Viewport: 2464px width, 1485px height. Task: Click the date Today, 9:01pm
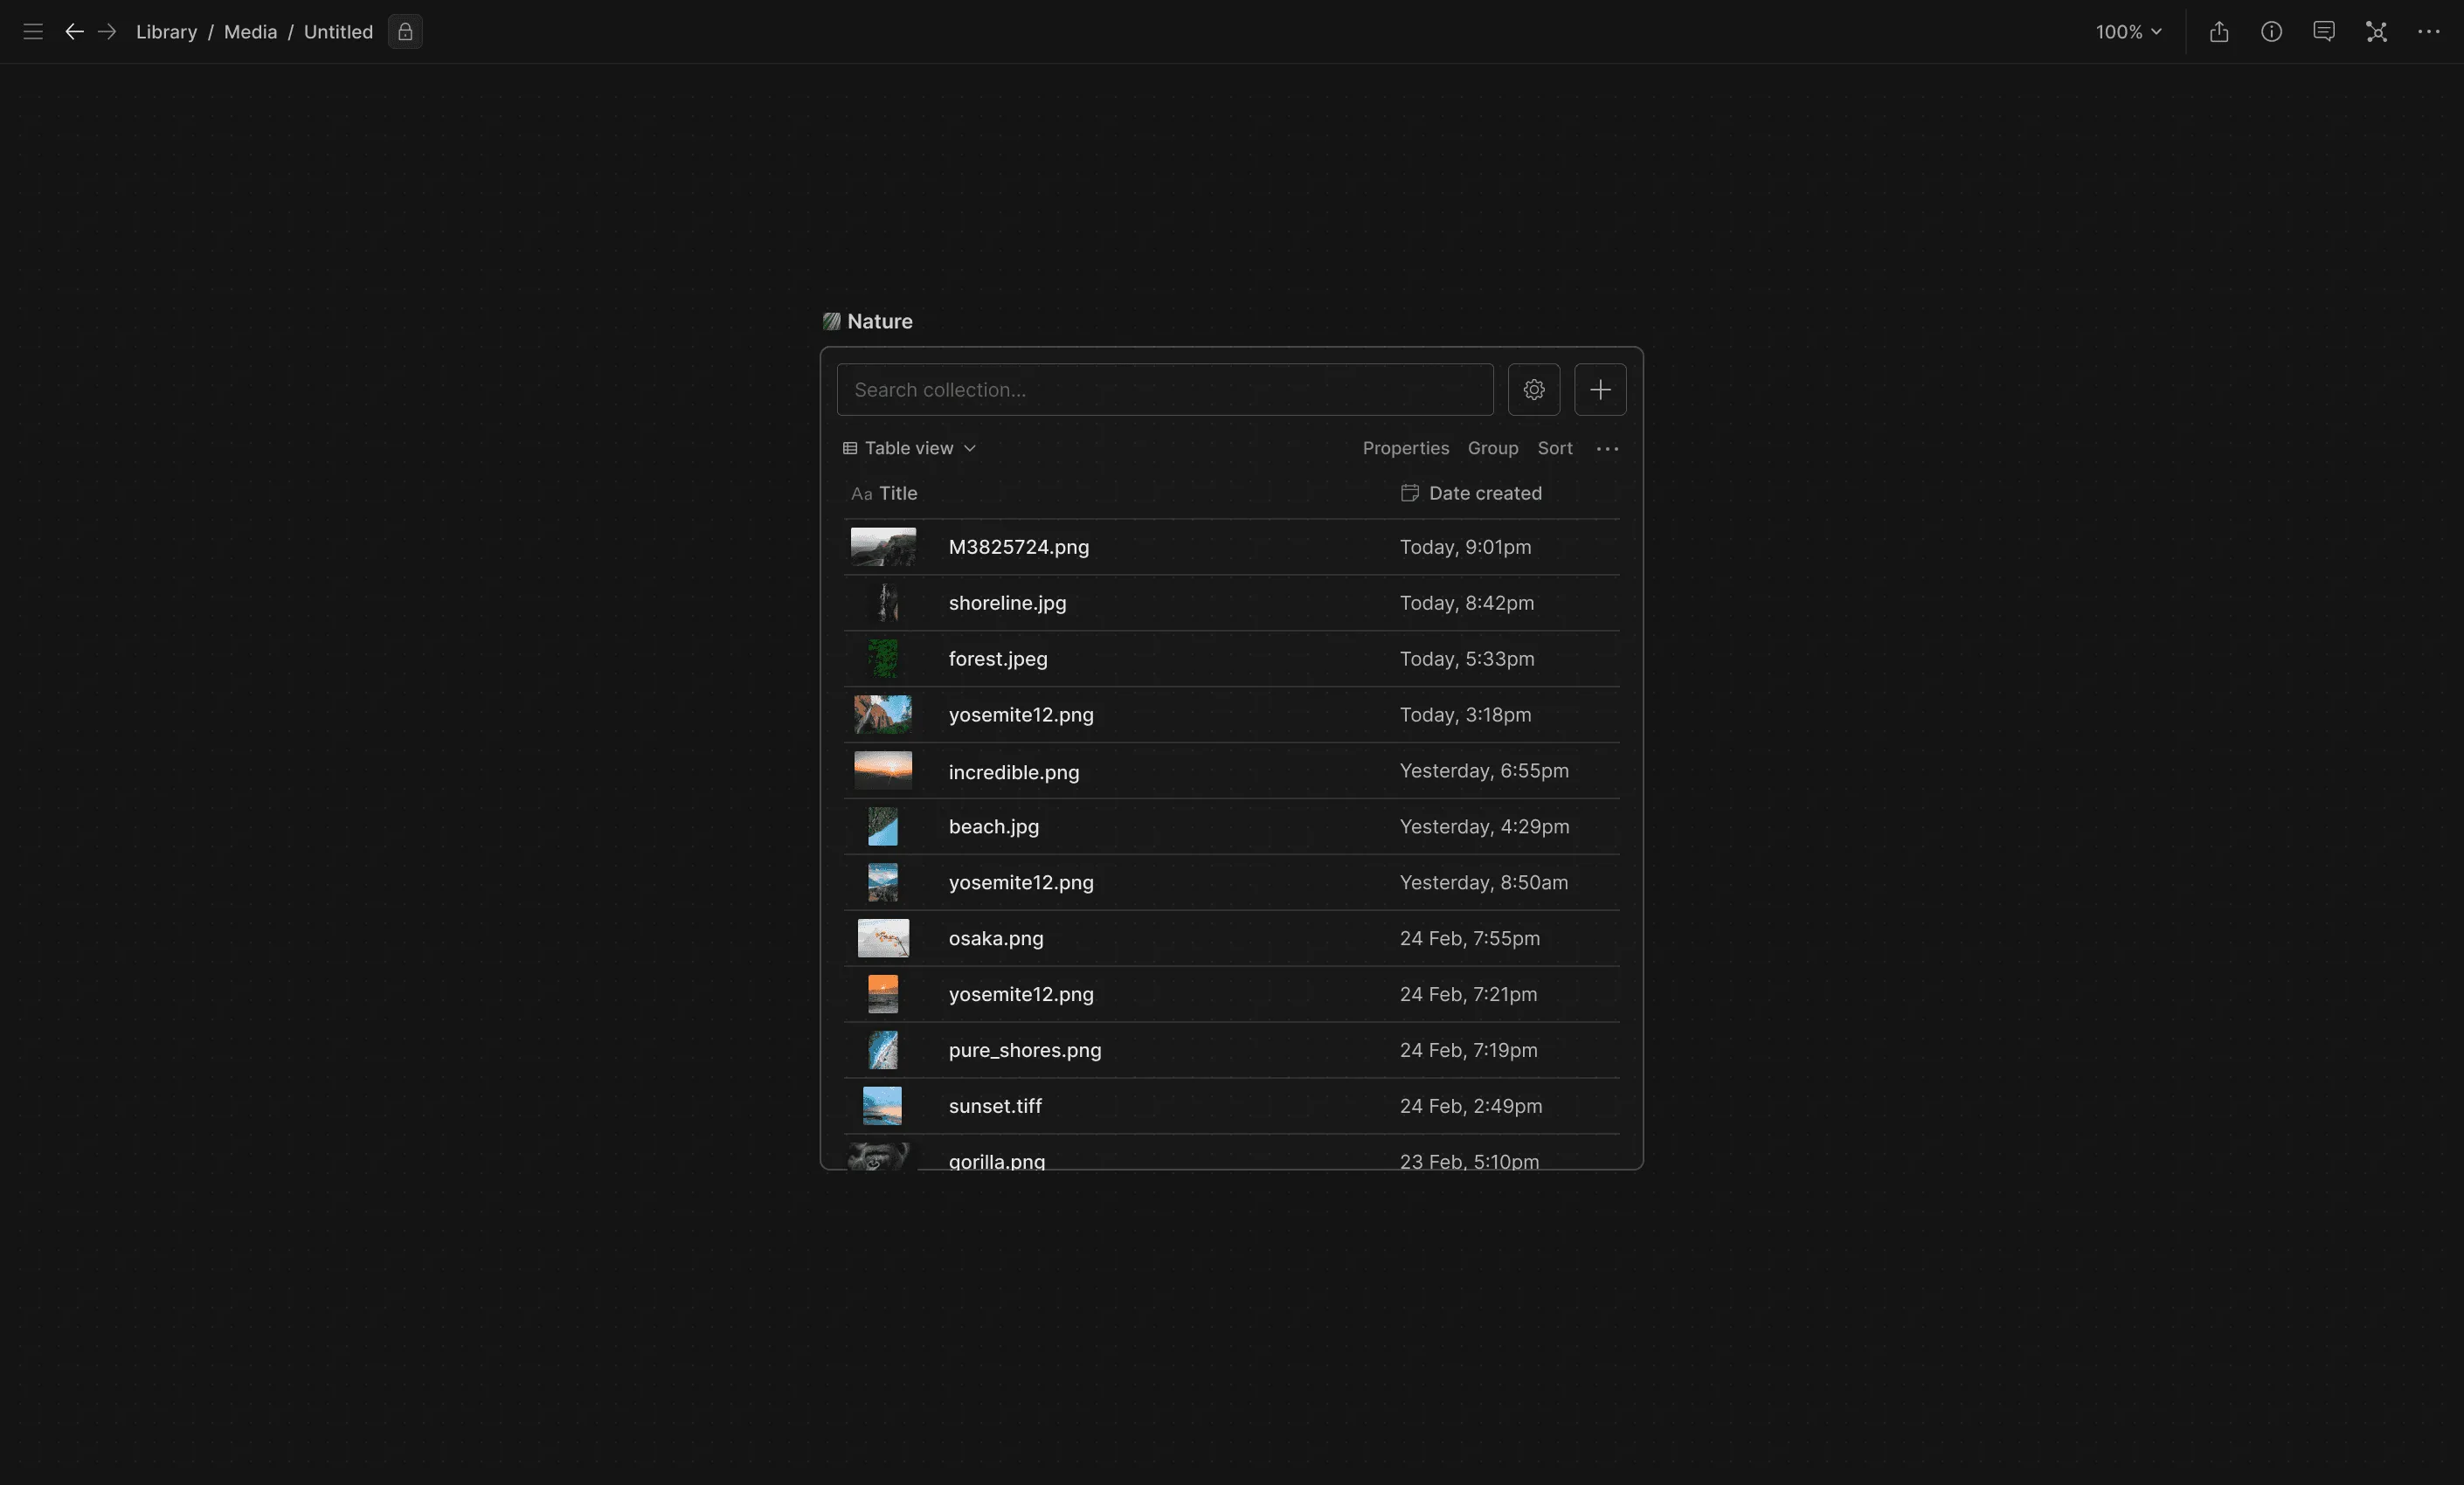1465,547
